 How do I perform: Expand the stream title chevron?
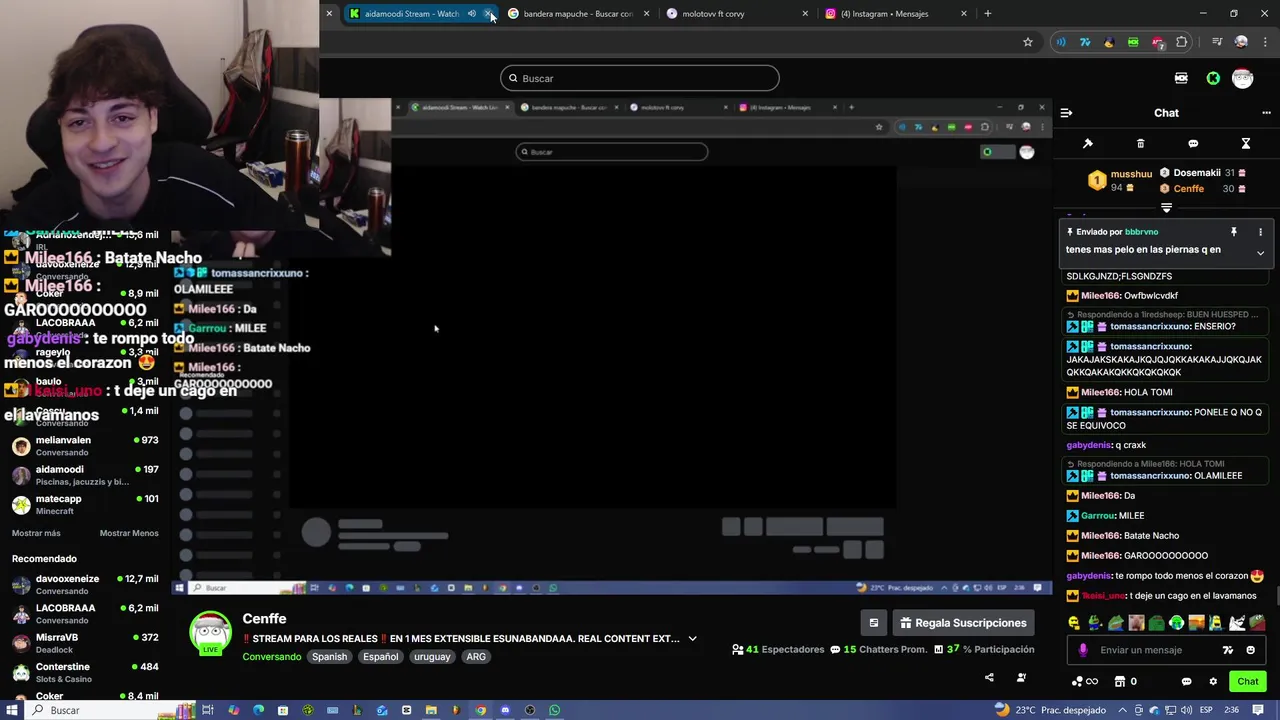point(692,639)
